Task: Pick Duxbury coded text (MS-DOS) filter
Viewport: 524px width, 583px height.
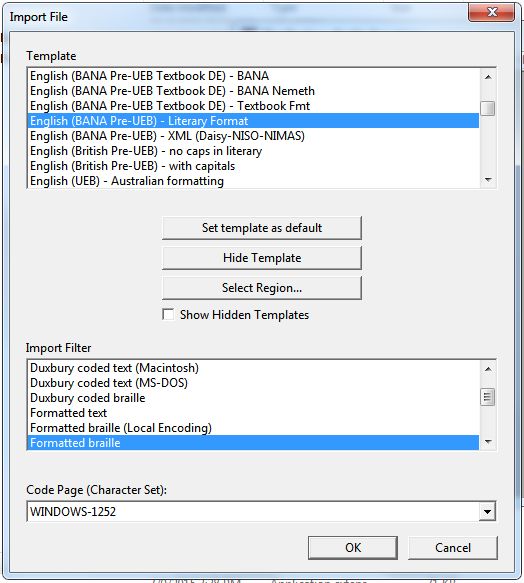Action: pos(253,383)
